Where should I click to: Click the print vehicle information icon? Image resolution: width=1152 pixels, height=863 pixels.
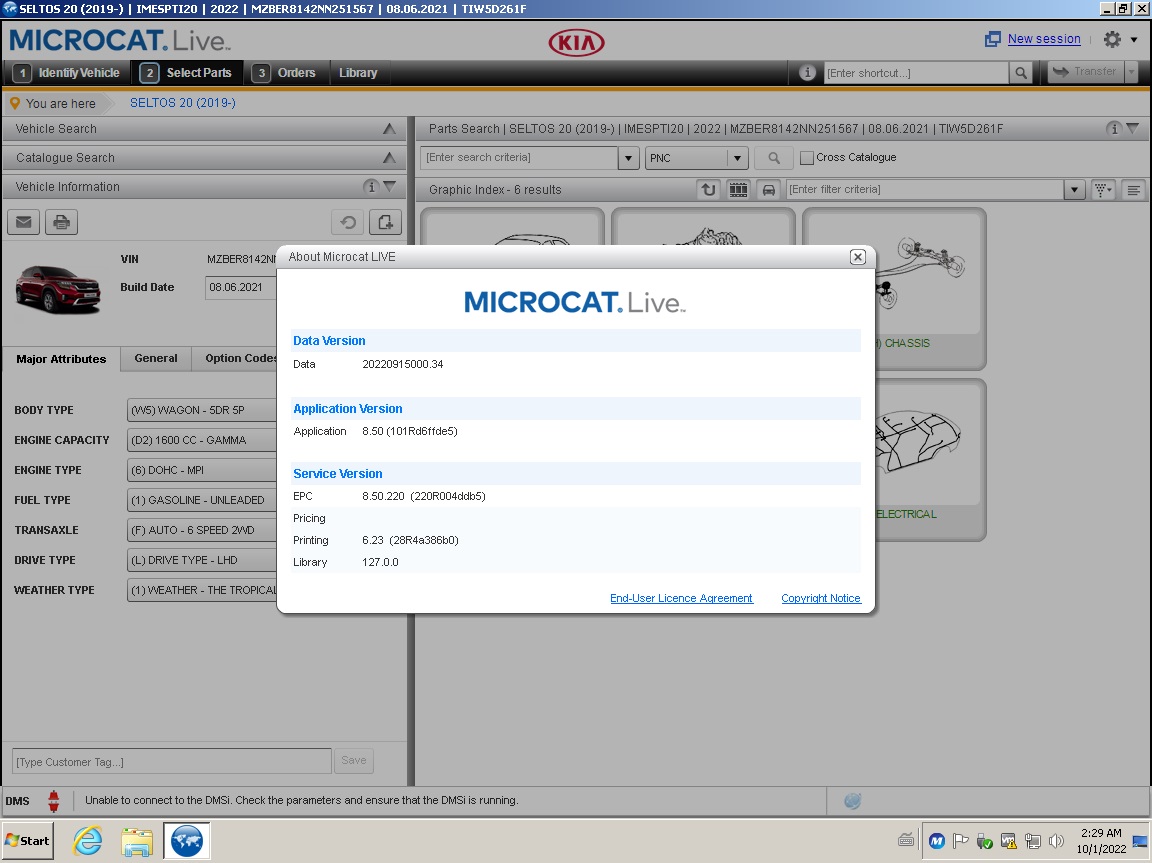[x=61, y=222]
